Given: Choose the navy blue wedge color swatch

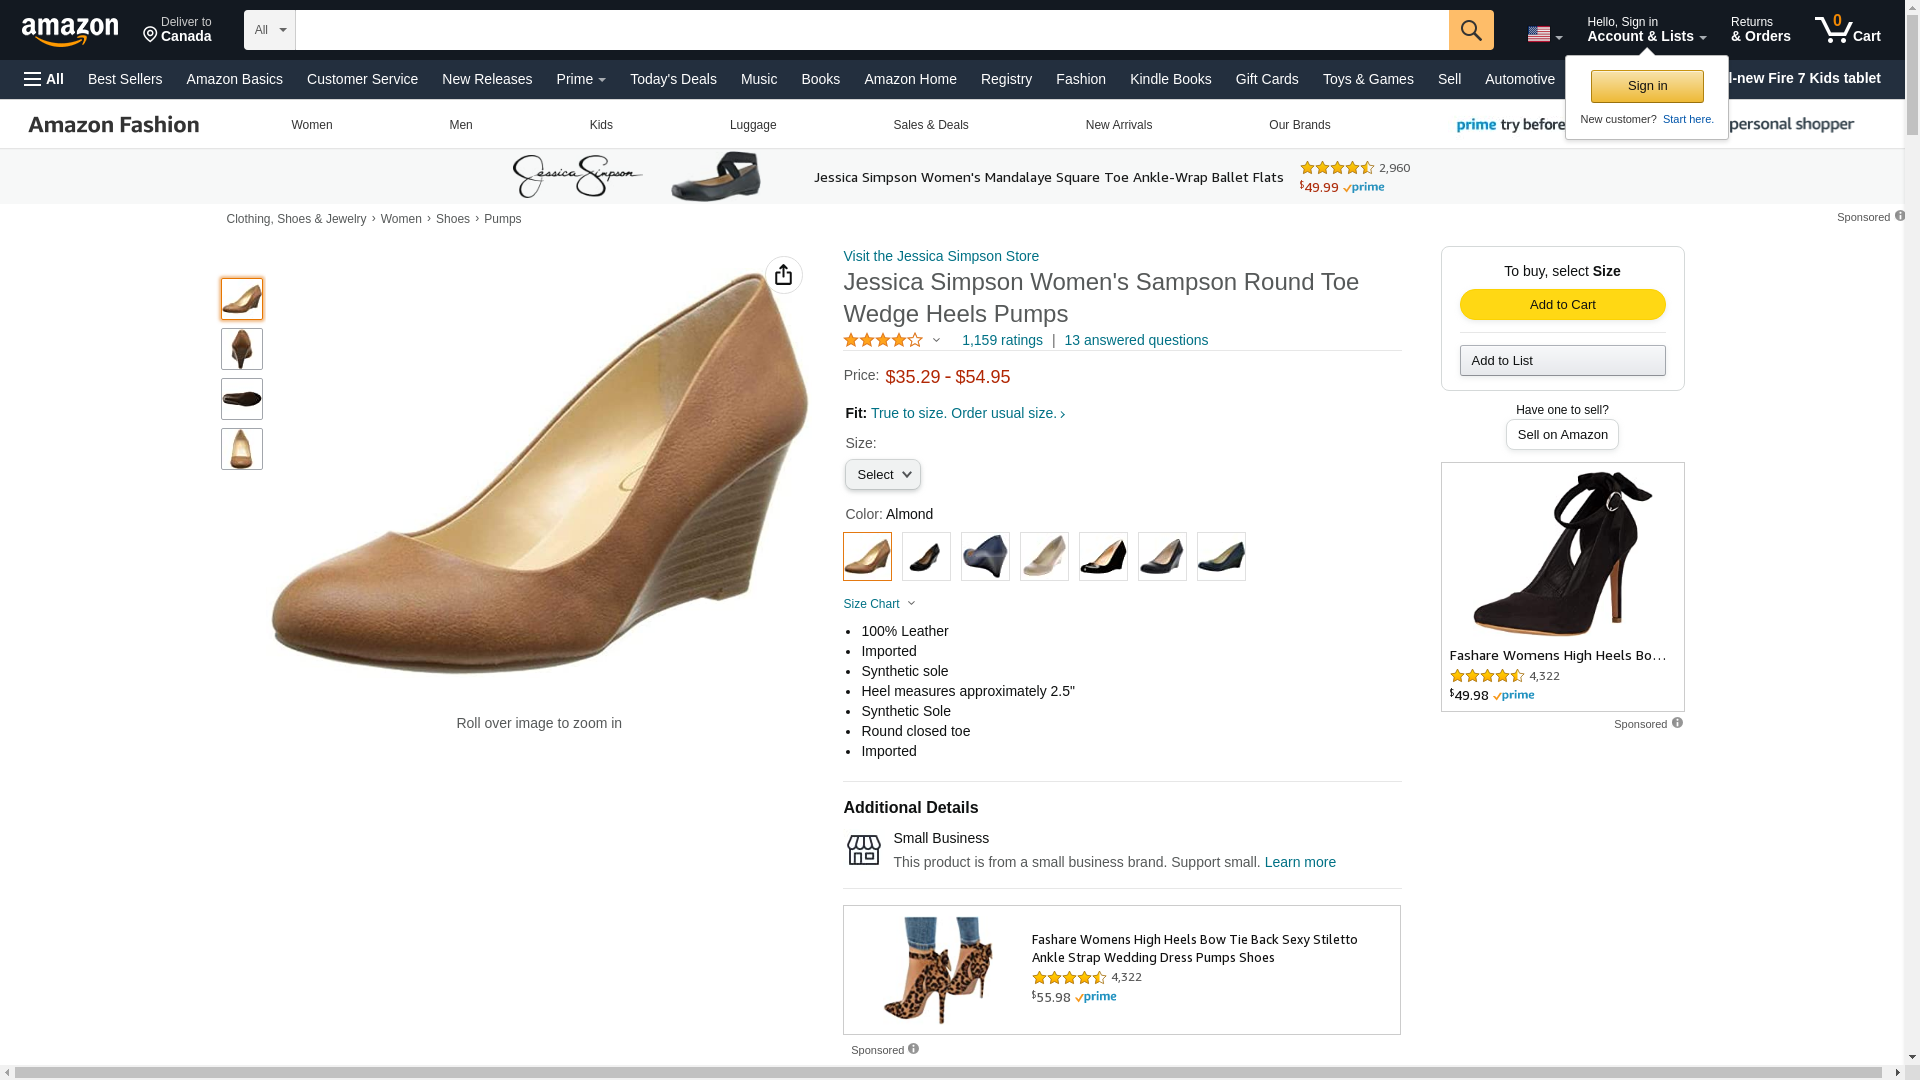Looking at the screenshot, I should point(985,556).
